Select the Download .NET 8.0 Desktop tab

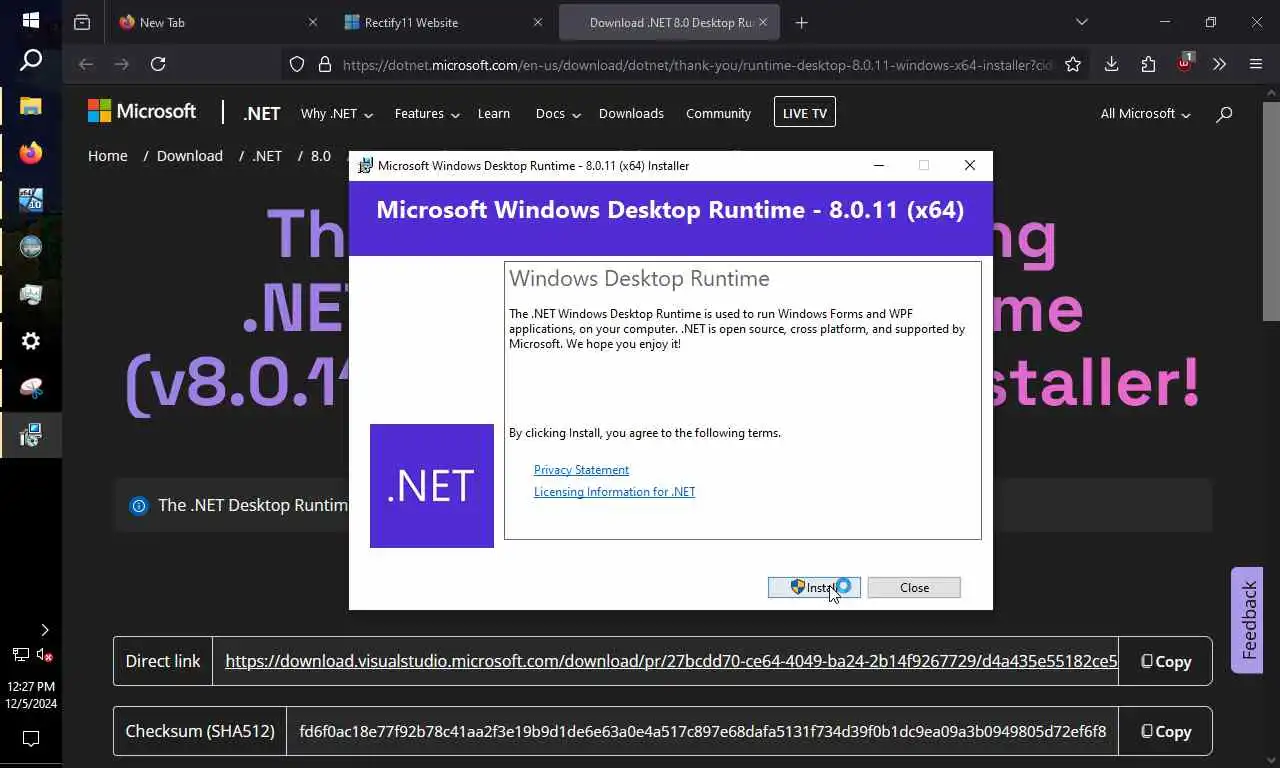[x=669, y=22]
